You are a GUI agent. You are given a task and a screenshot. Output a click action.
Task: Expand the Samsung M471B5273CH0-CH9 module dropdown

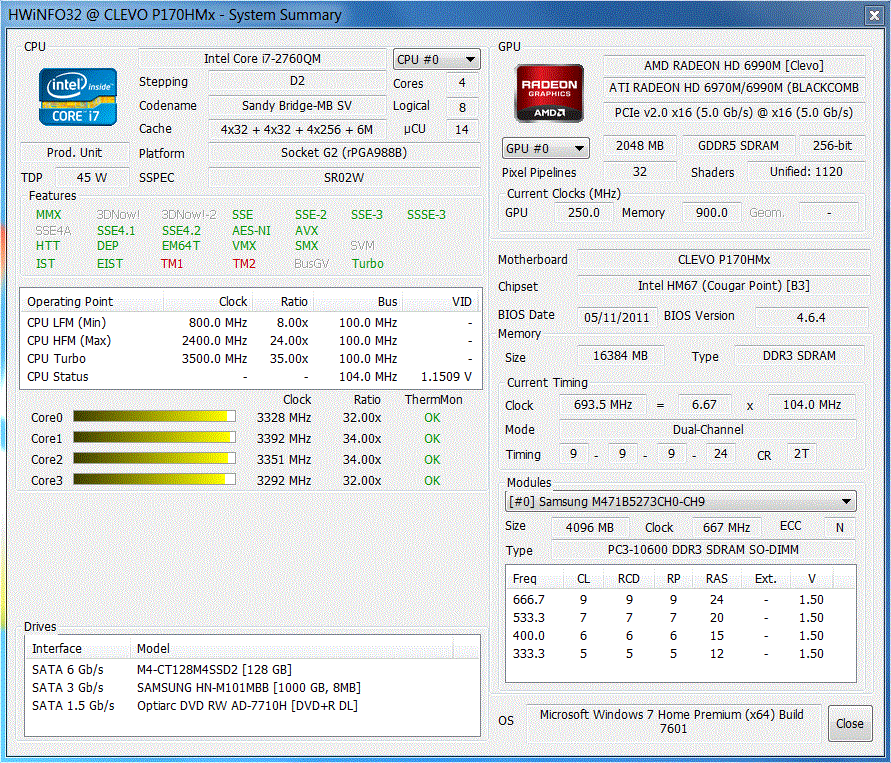pyautogui.click(x=680, y=502)
